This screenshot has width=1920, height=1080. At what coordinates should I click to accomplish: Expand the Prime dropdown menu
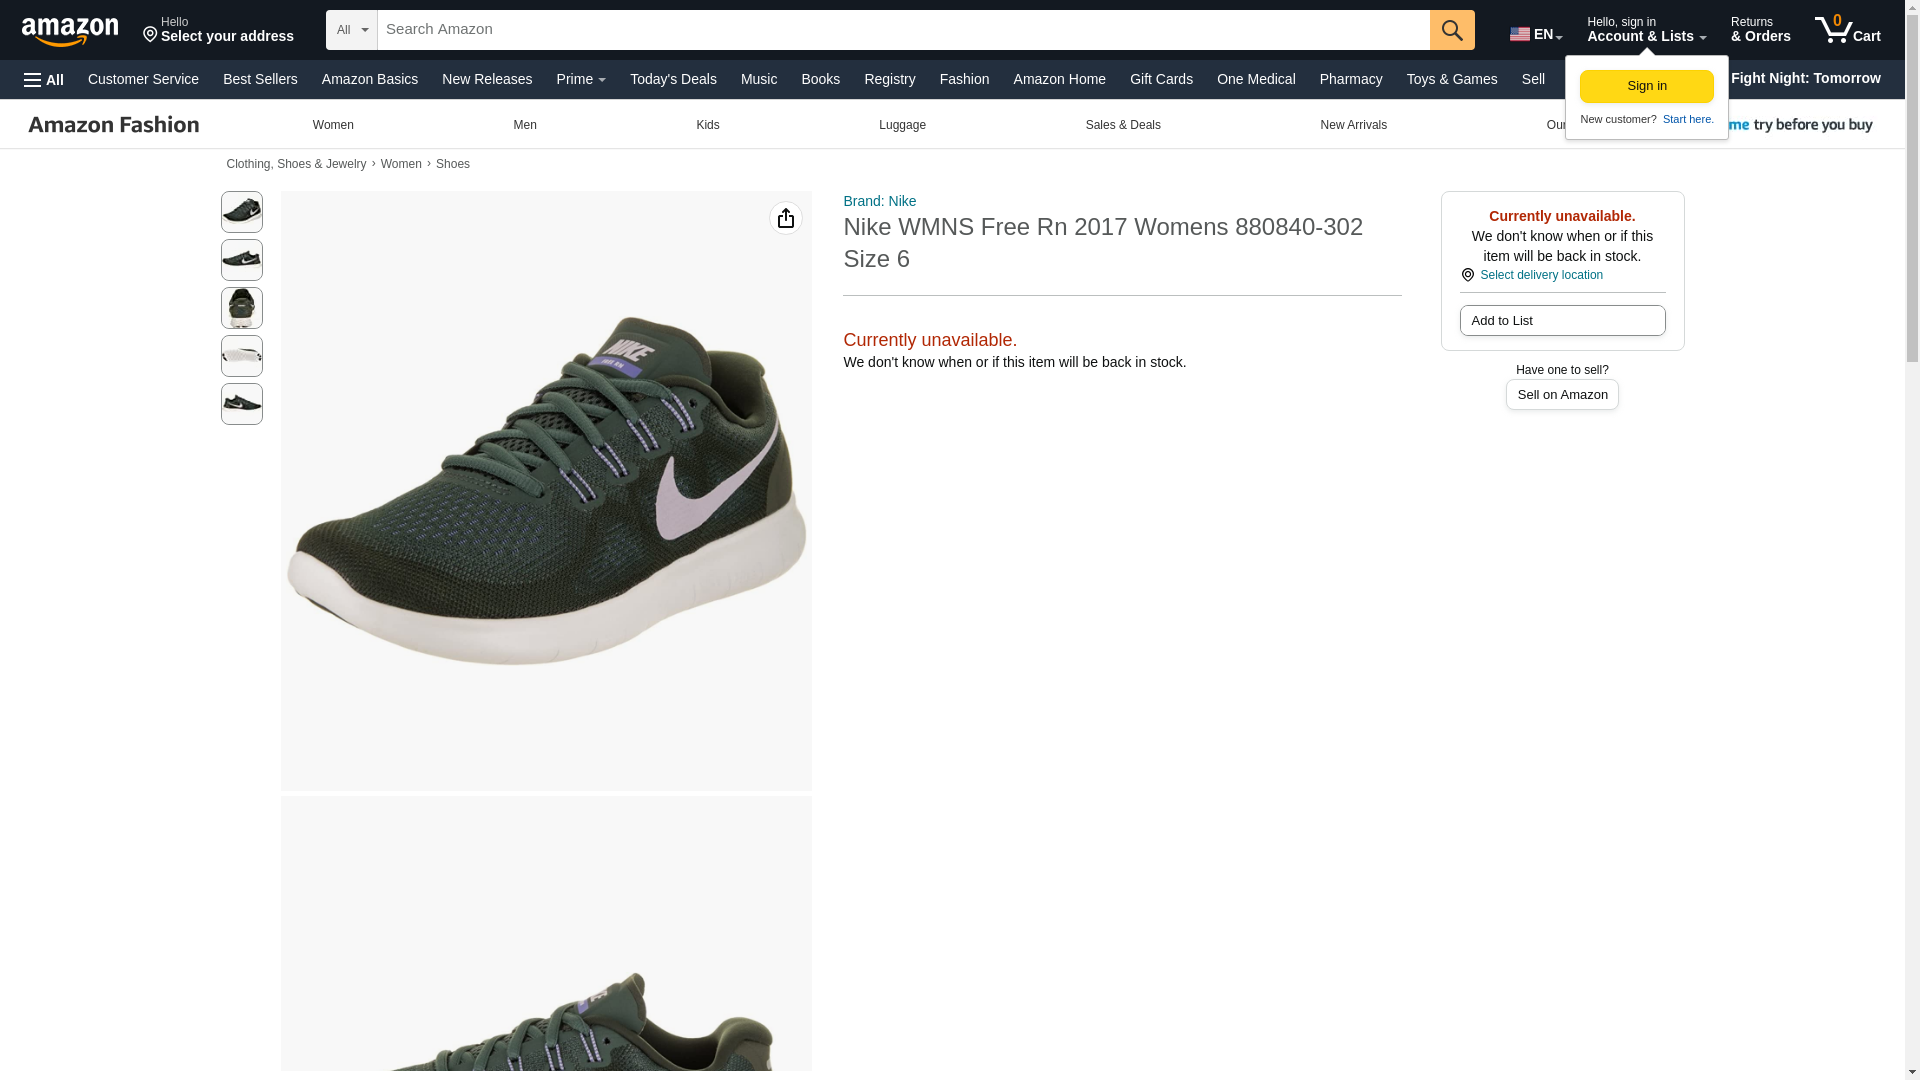581,79
